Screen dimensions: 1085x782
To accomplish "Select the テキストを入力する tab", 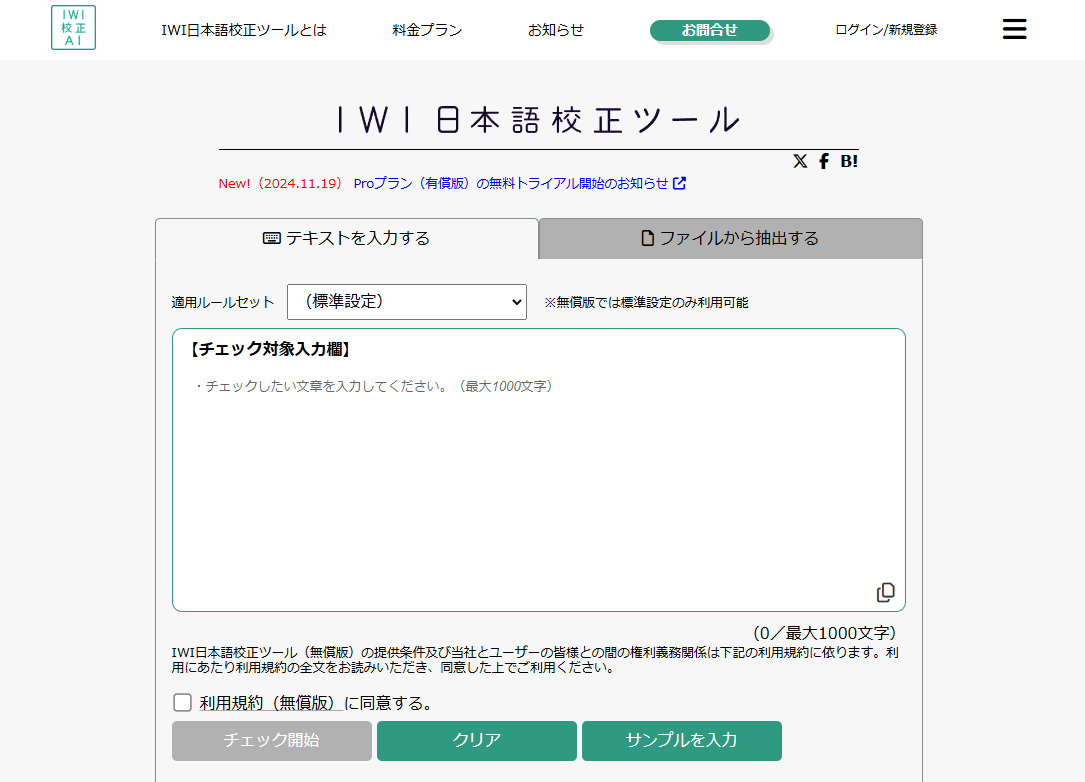I will click(x=347, y=238).
